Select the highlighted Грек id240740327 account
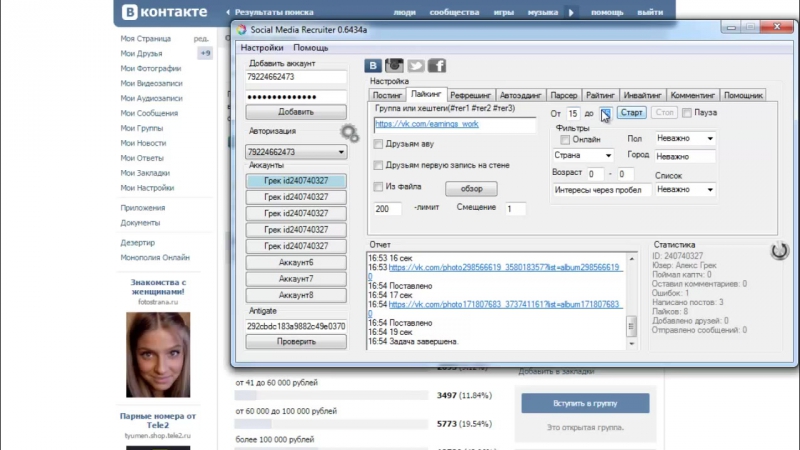 (x=296, y=181)
